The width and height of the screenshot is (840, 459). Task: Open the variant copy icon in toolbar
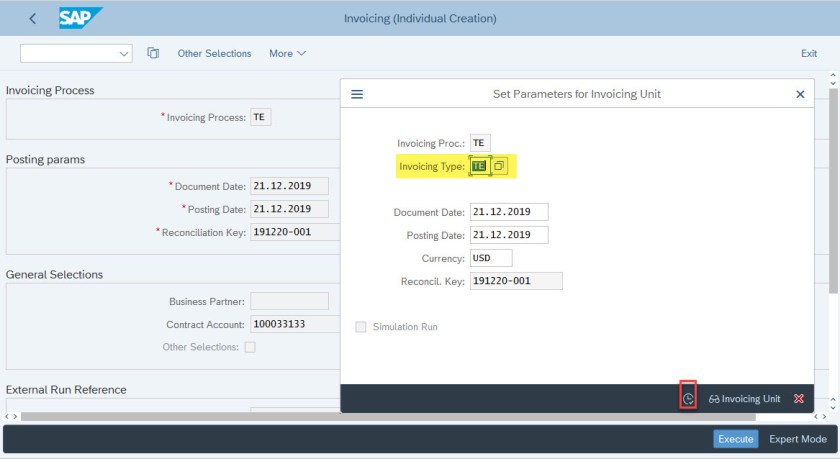pos(153,53)
